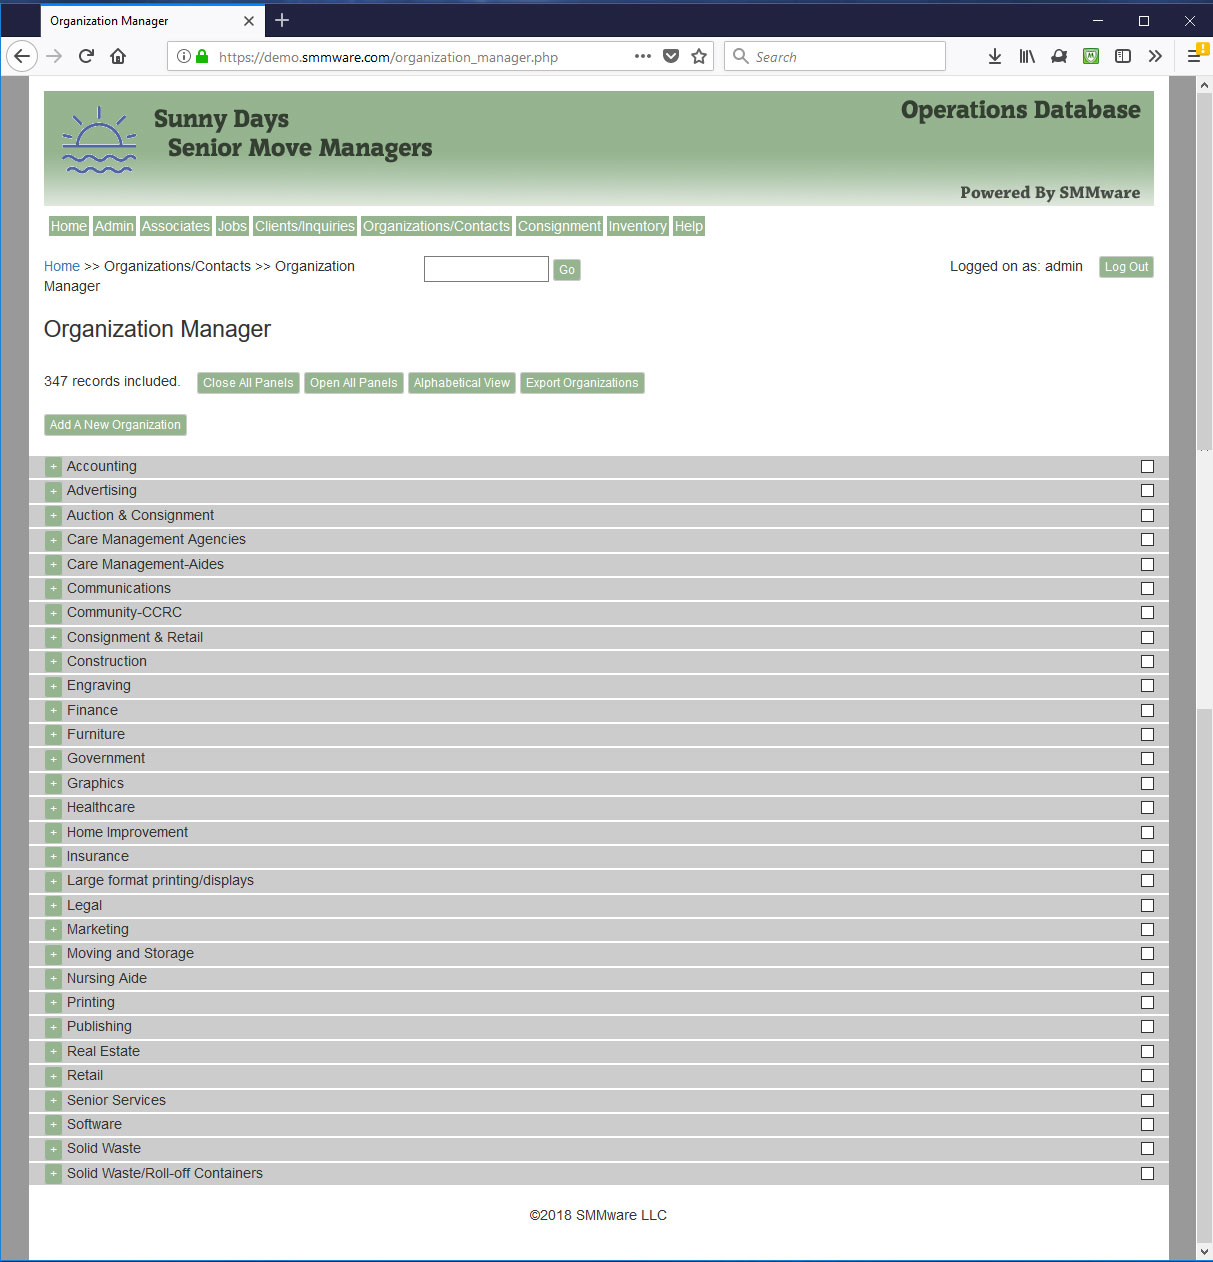Click Export Organizations button
The height and width of the screenshot is (1262, 1213).
tap(582, 383)
